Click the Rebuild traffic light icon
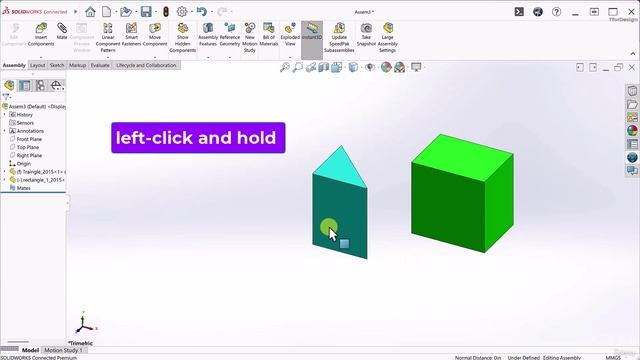This screenshot has width=640, height=360. point(166,12)
